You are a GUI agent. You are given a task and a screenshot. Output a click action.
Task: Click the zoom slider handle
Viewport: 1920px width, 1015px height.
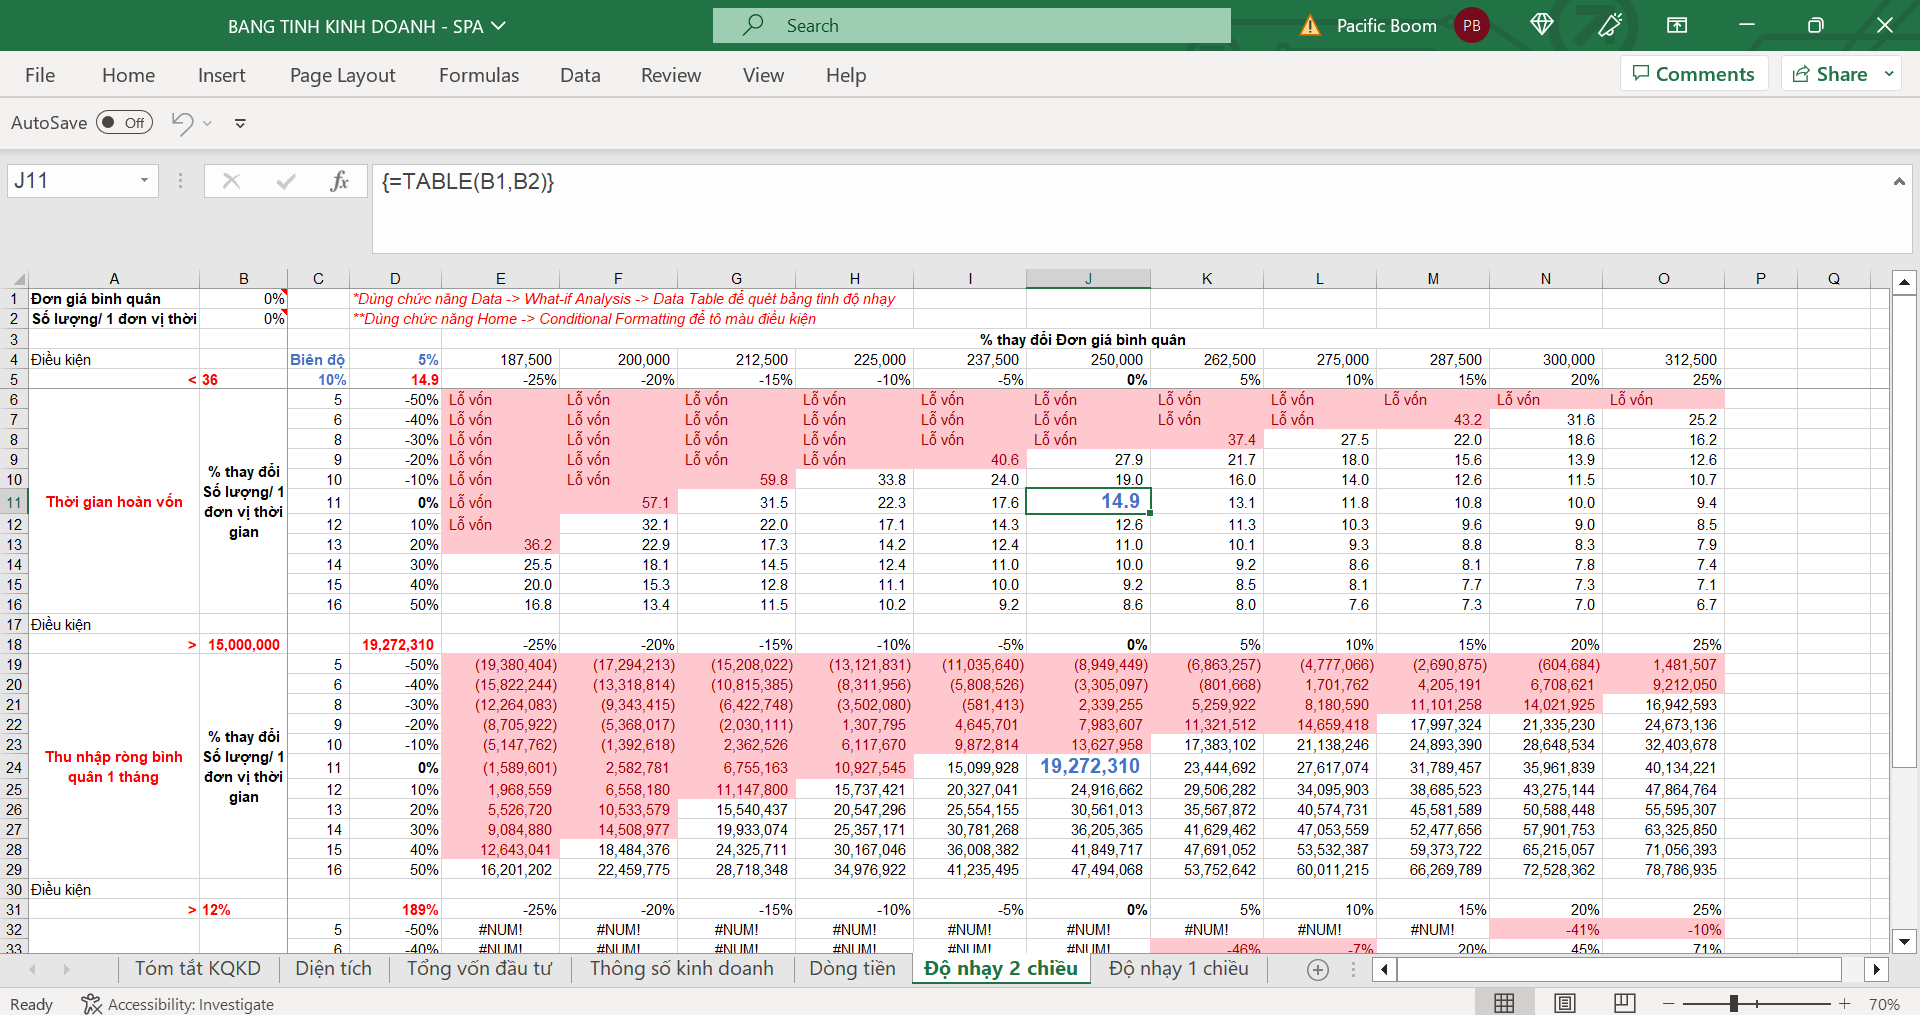pos(1734,1003)
